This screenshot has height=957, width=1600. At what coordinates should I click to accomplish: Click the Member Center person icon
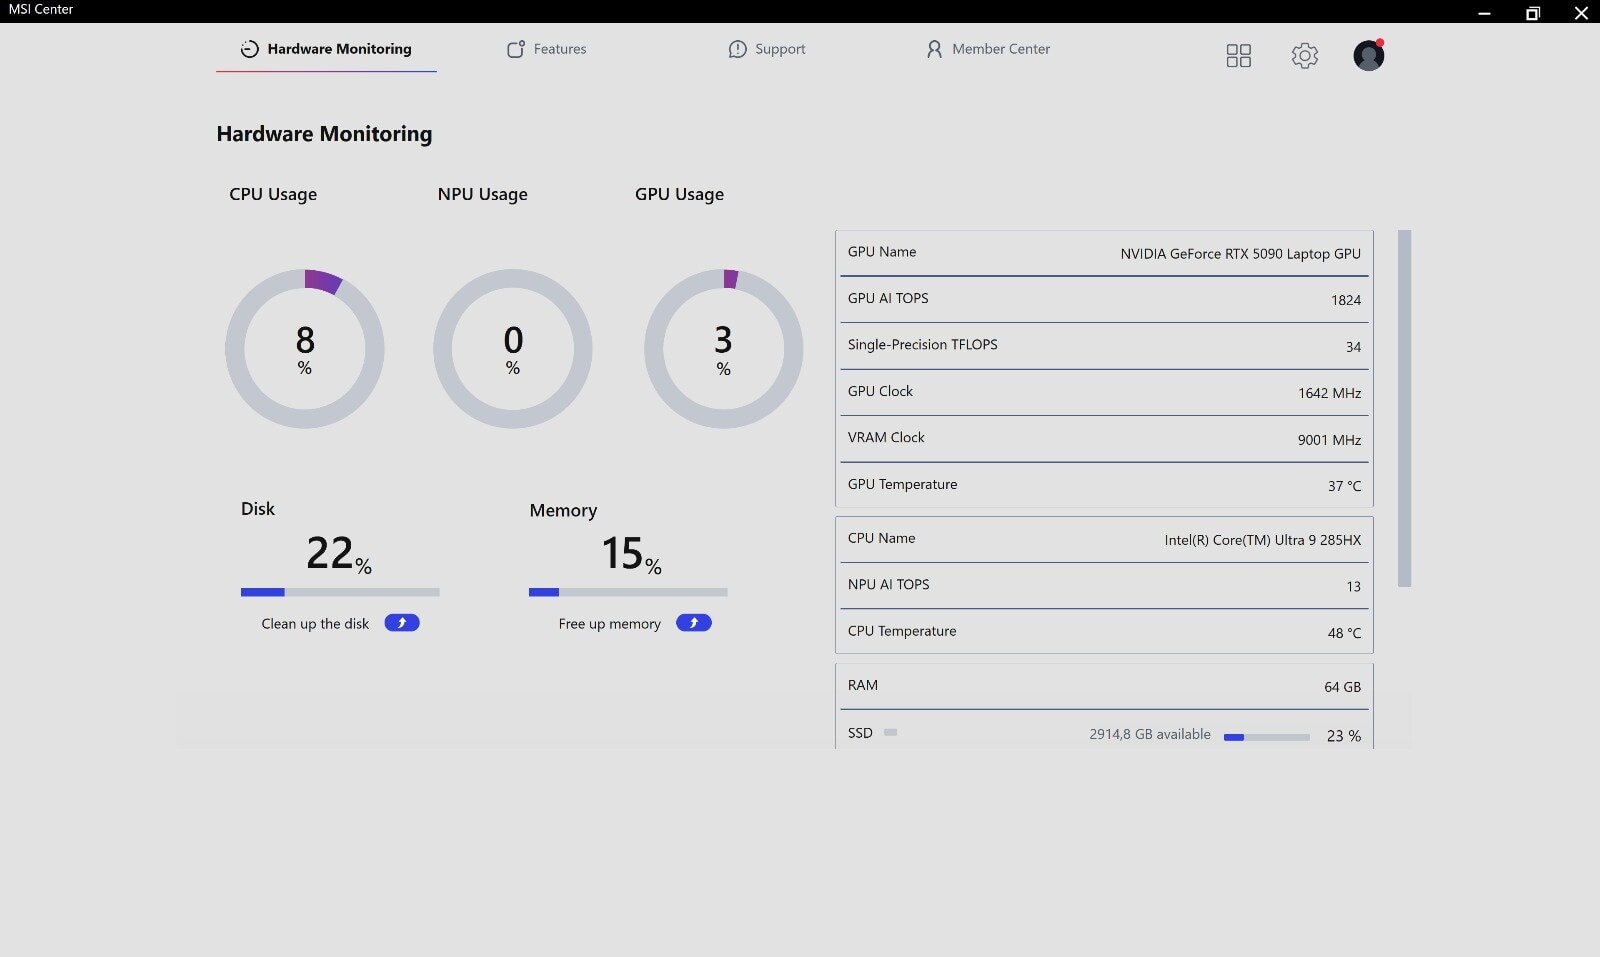tap(934, 49)
